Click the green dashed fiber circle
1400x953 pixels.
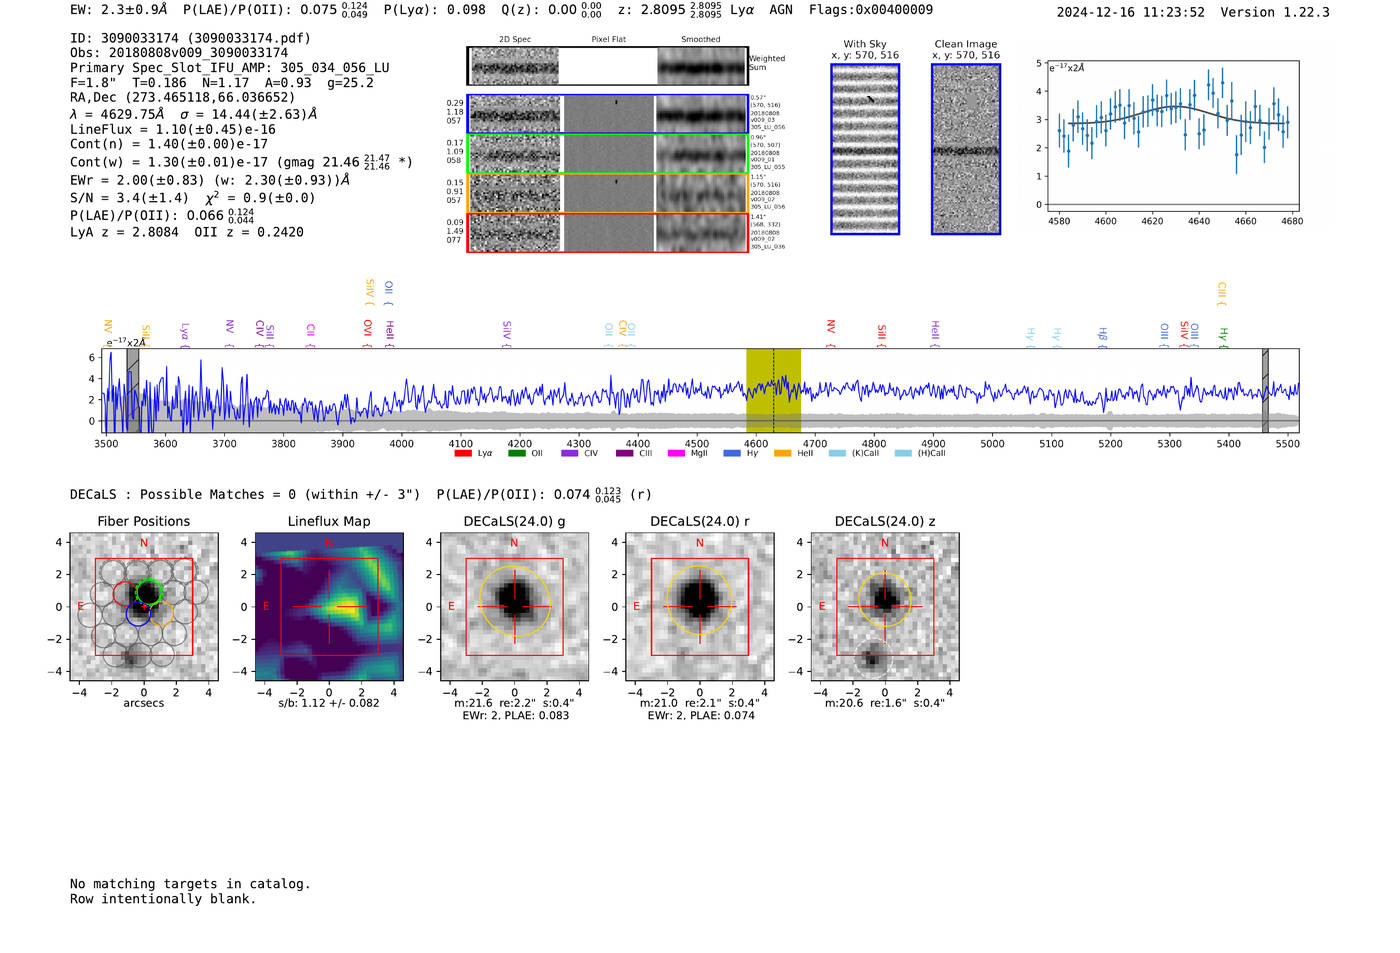[150, 591]
